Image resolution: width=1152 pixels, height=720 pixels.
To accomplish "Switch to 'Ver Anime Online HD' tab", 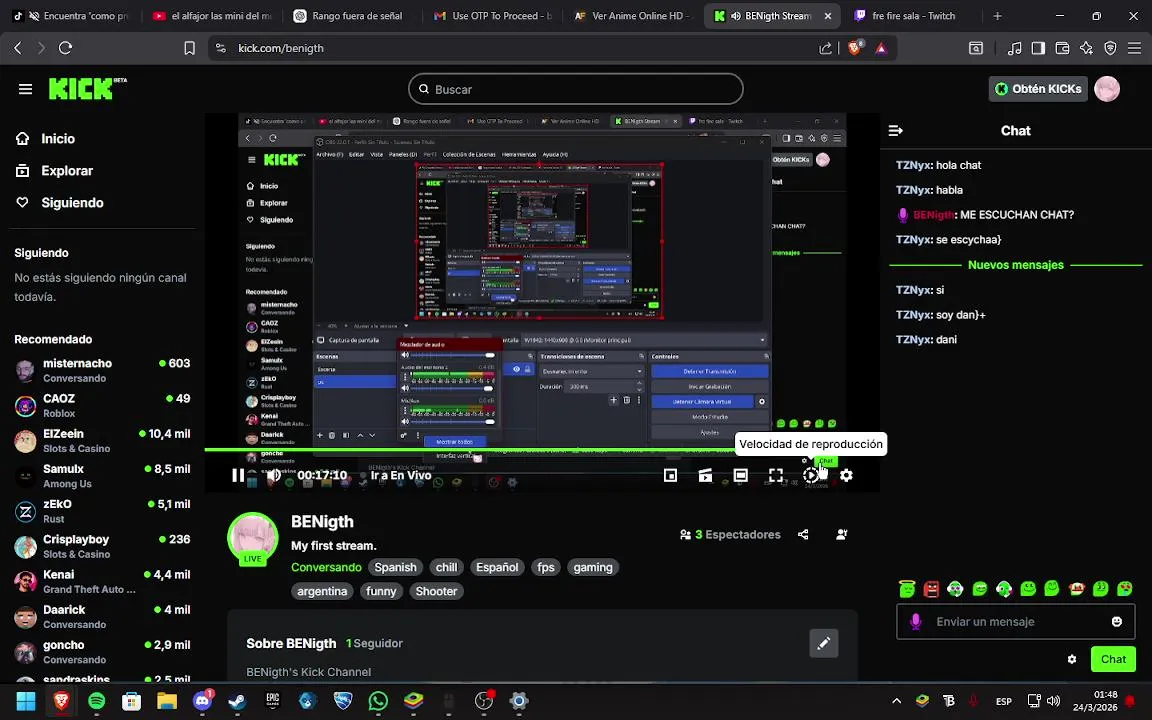I will pyautogui.click(x=632, y=15).
